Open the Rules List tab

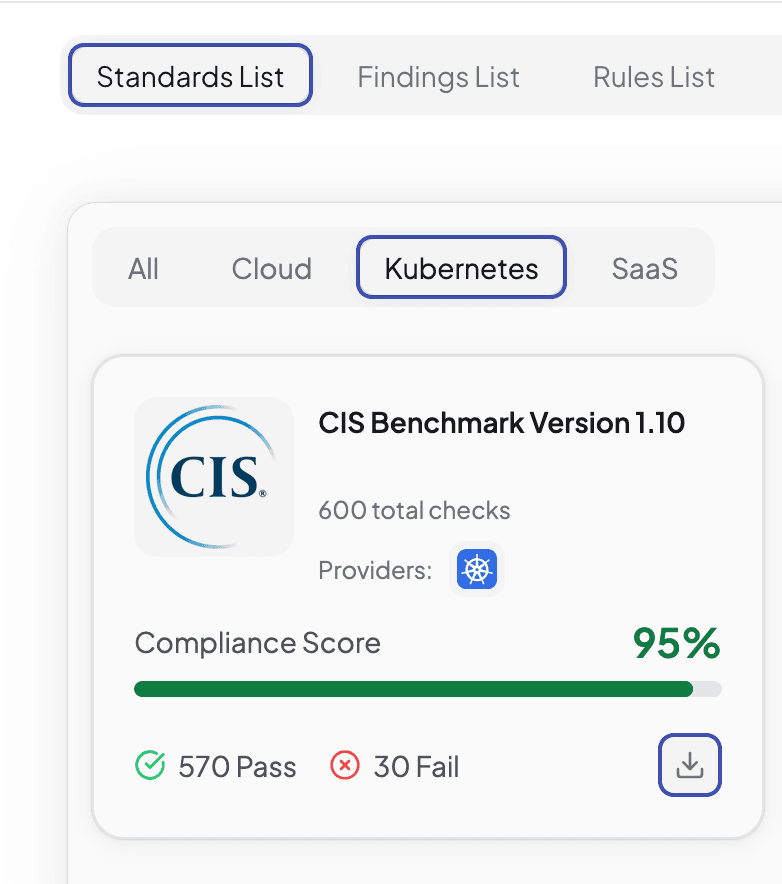pyautogui.click(x=653, y=76)
